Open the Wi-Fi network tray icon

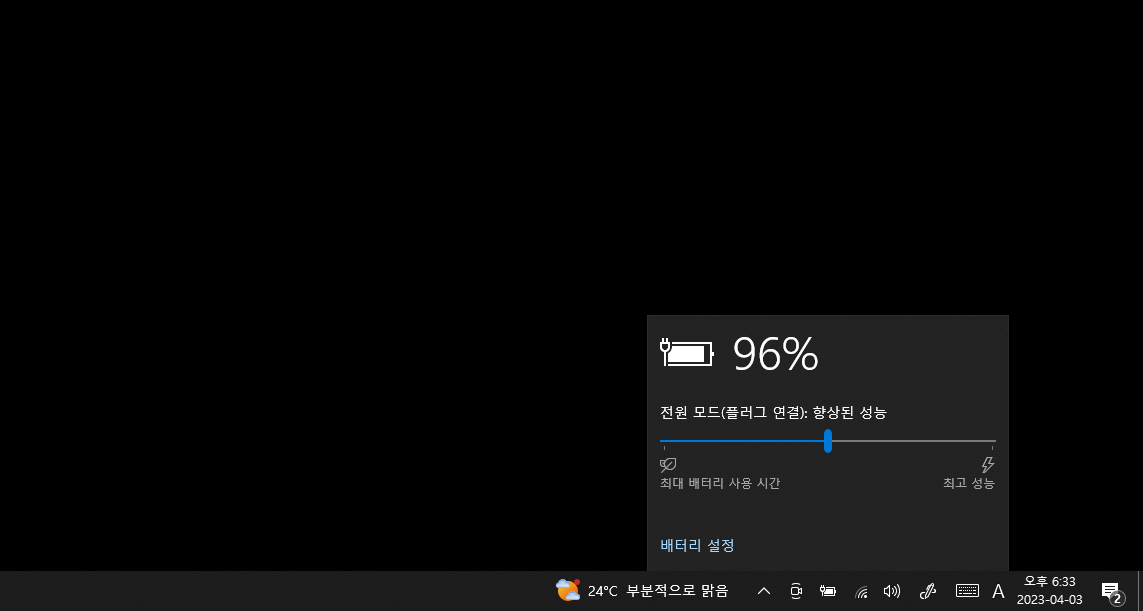861,591
